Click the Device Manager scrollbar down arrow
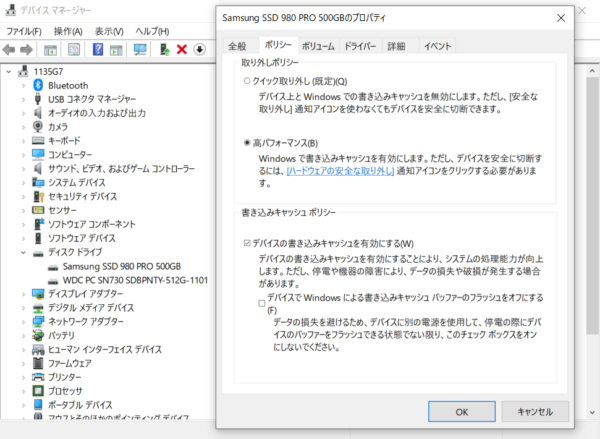Image resolution: width=600 pixels, height=439 pixels. pos(592,412)
